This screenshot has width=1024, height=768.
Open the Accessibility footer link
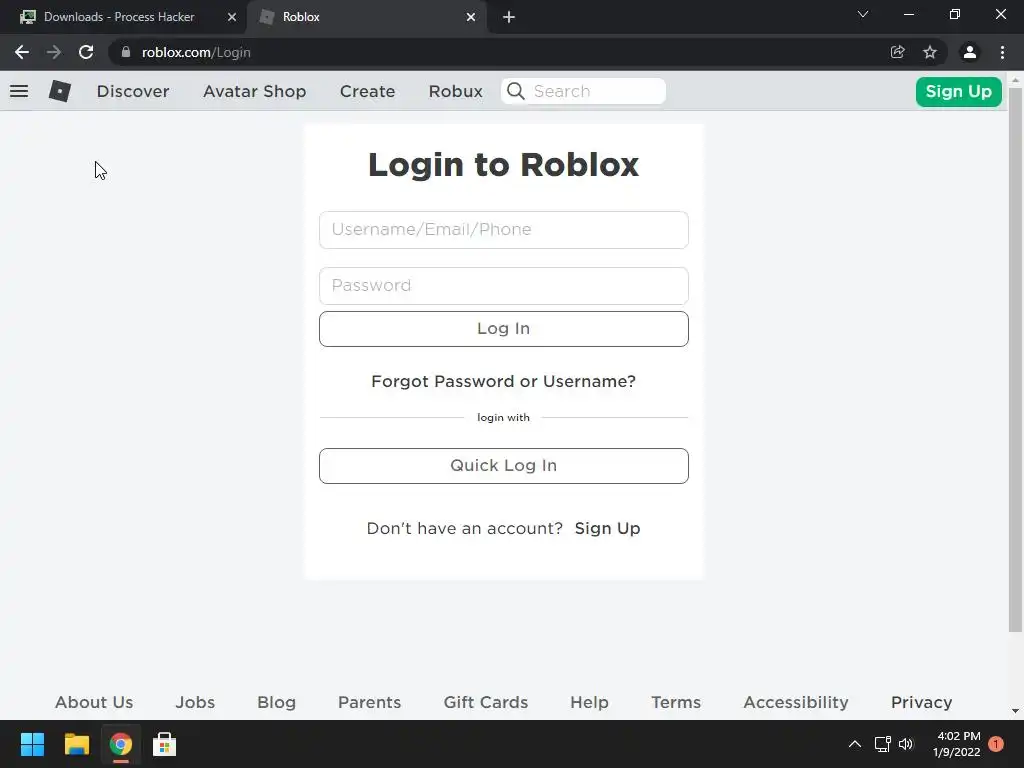pos(796,702)
